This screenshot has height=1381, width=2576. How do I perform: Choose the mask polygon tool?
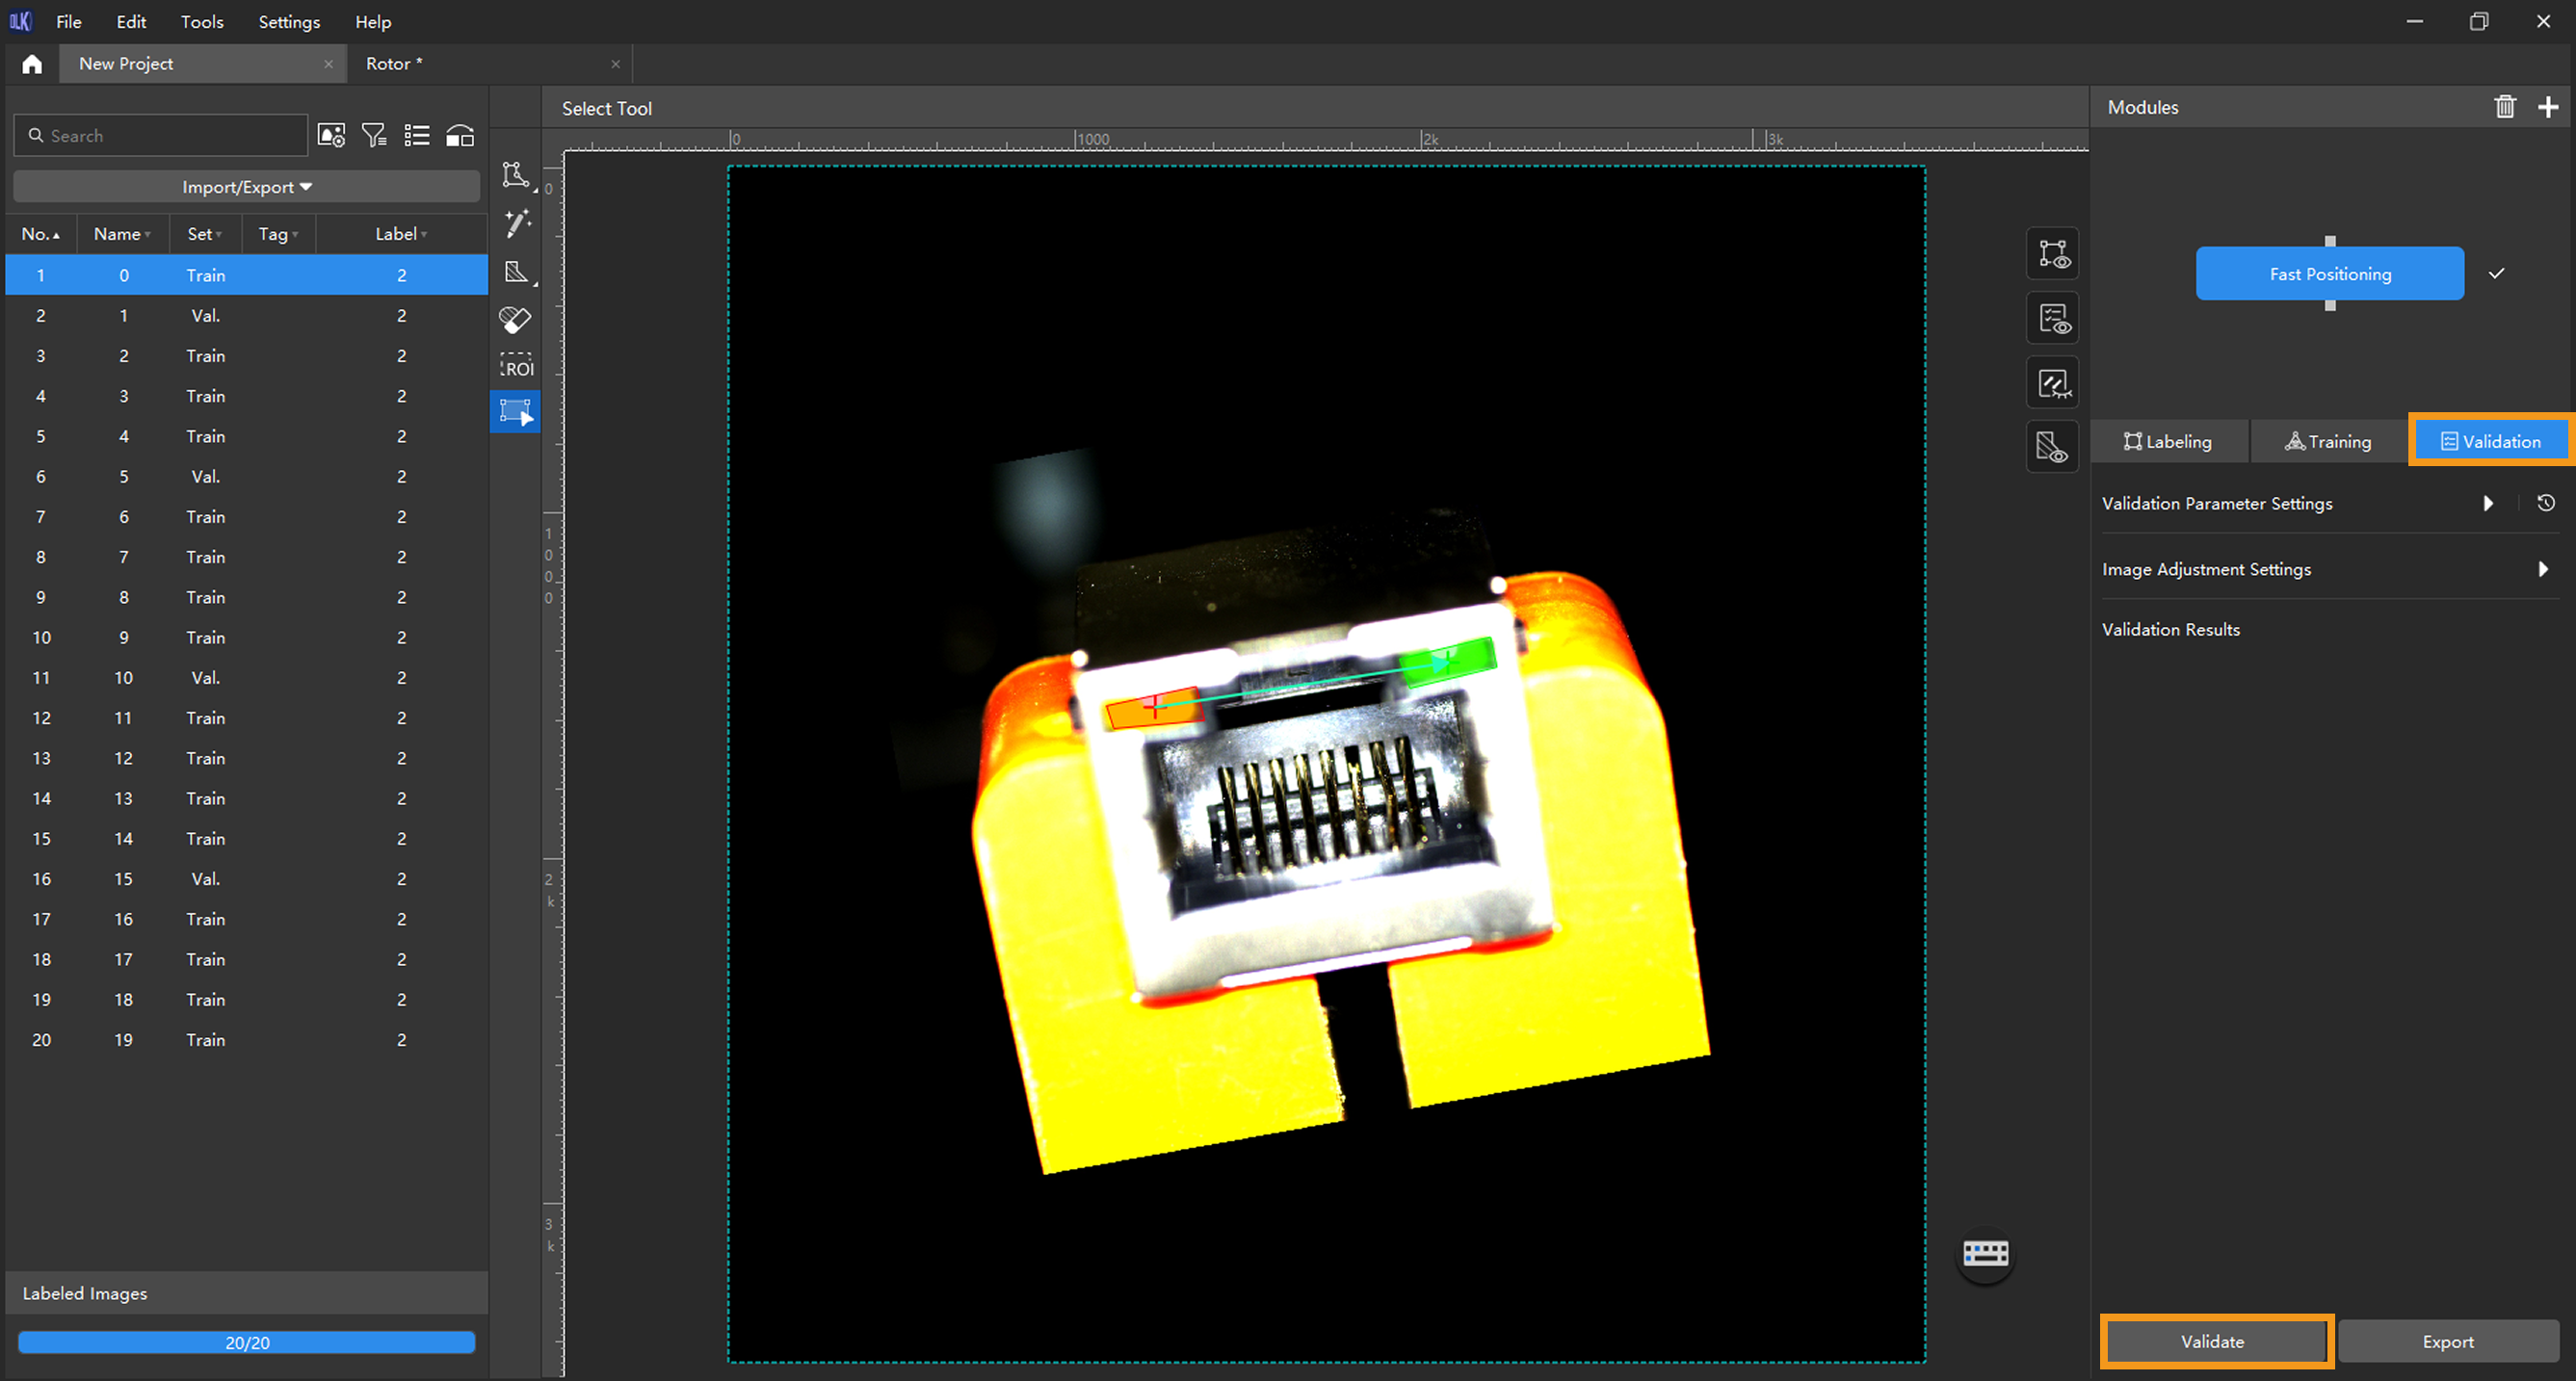[516, 271]
